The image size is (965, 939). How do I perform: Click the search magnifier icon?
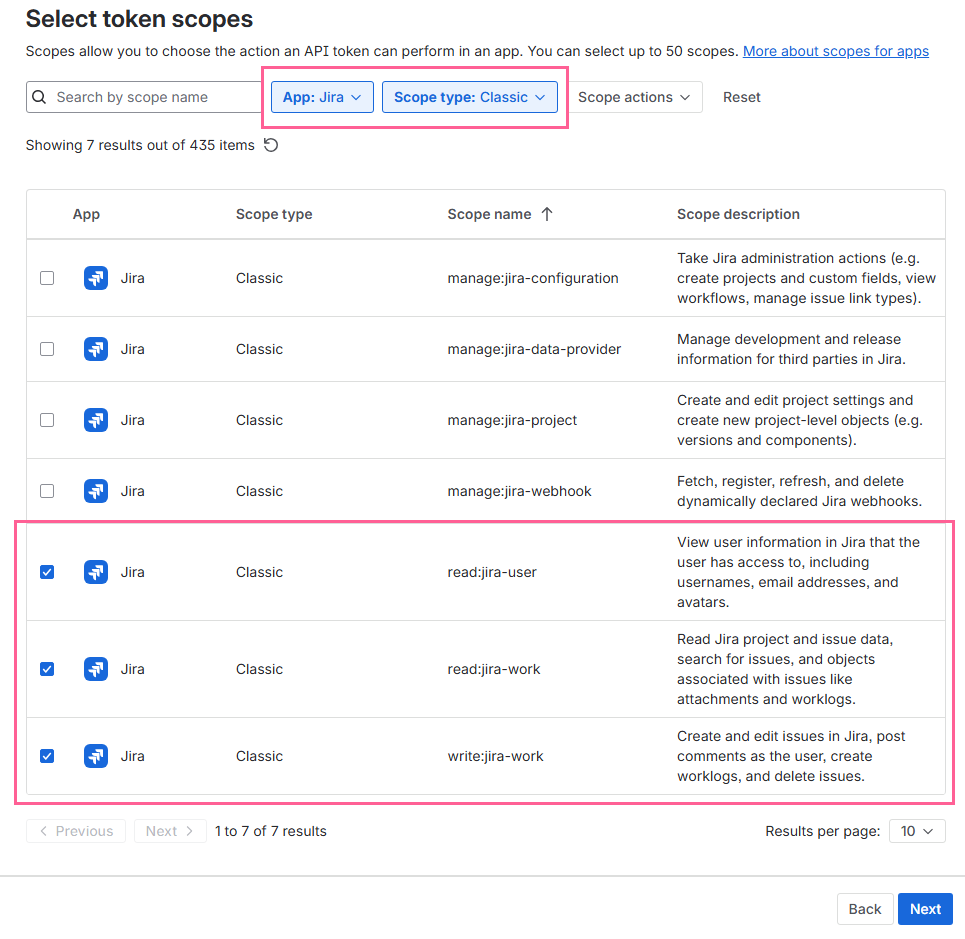point(39,97)
